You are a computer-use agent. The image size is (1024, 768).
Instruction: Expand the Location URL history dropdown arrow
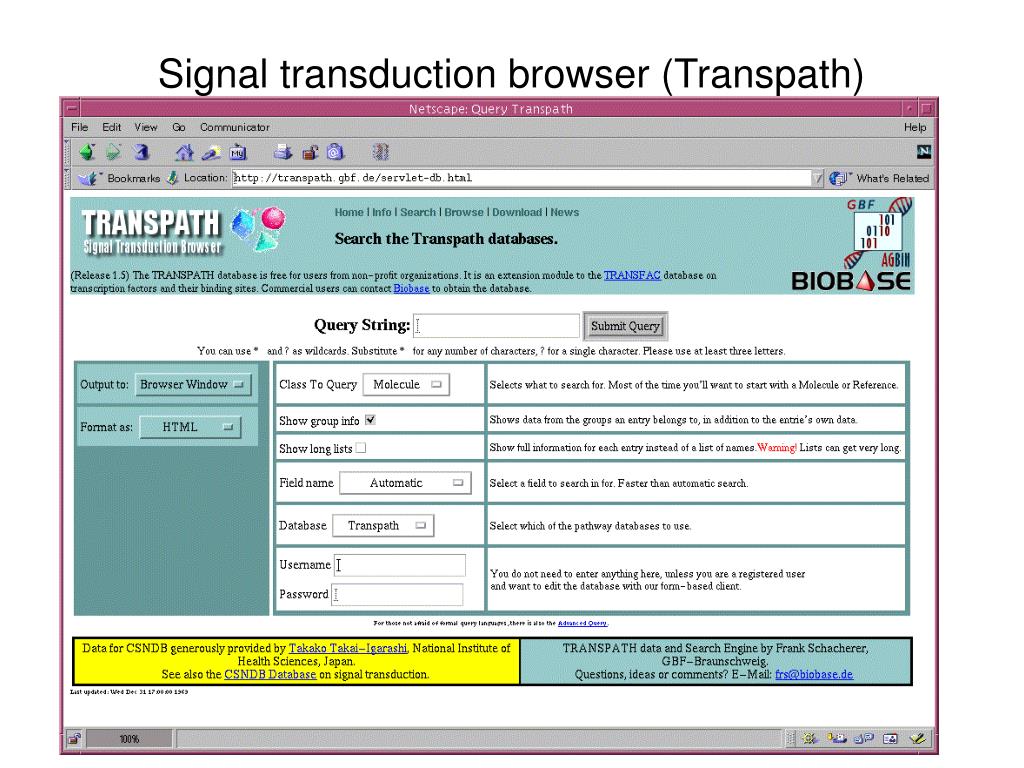[x=817, y=178]
